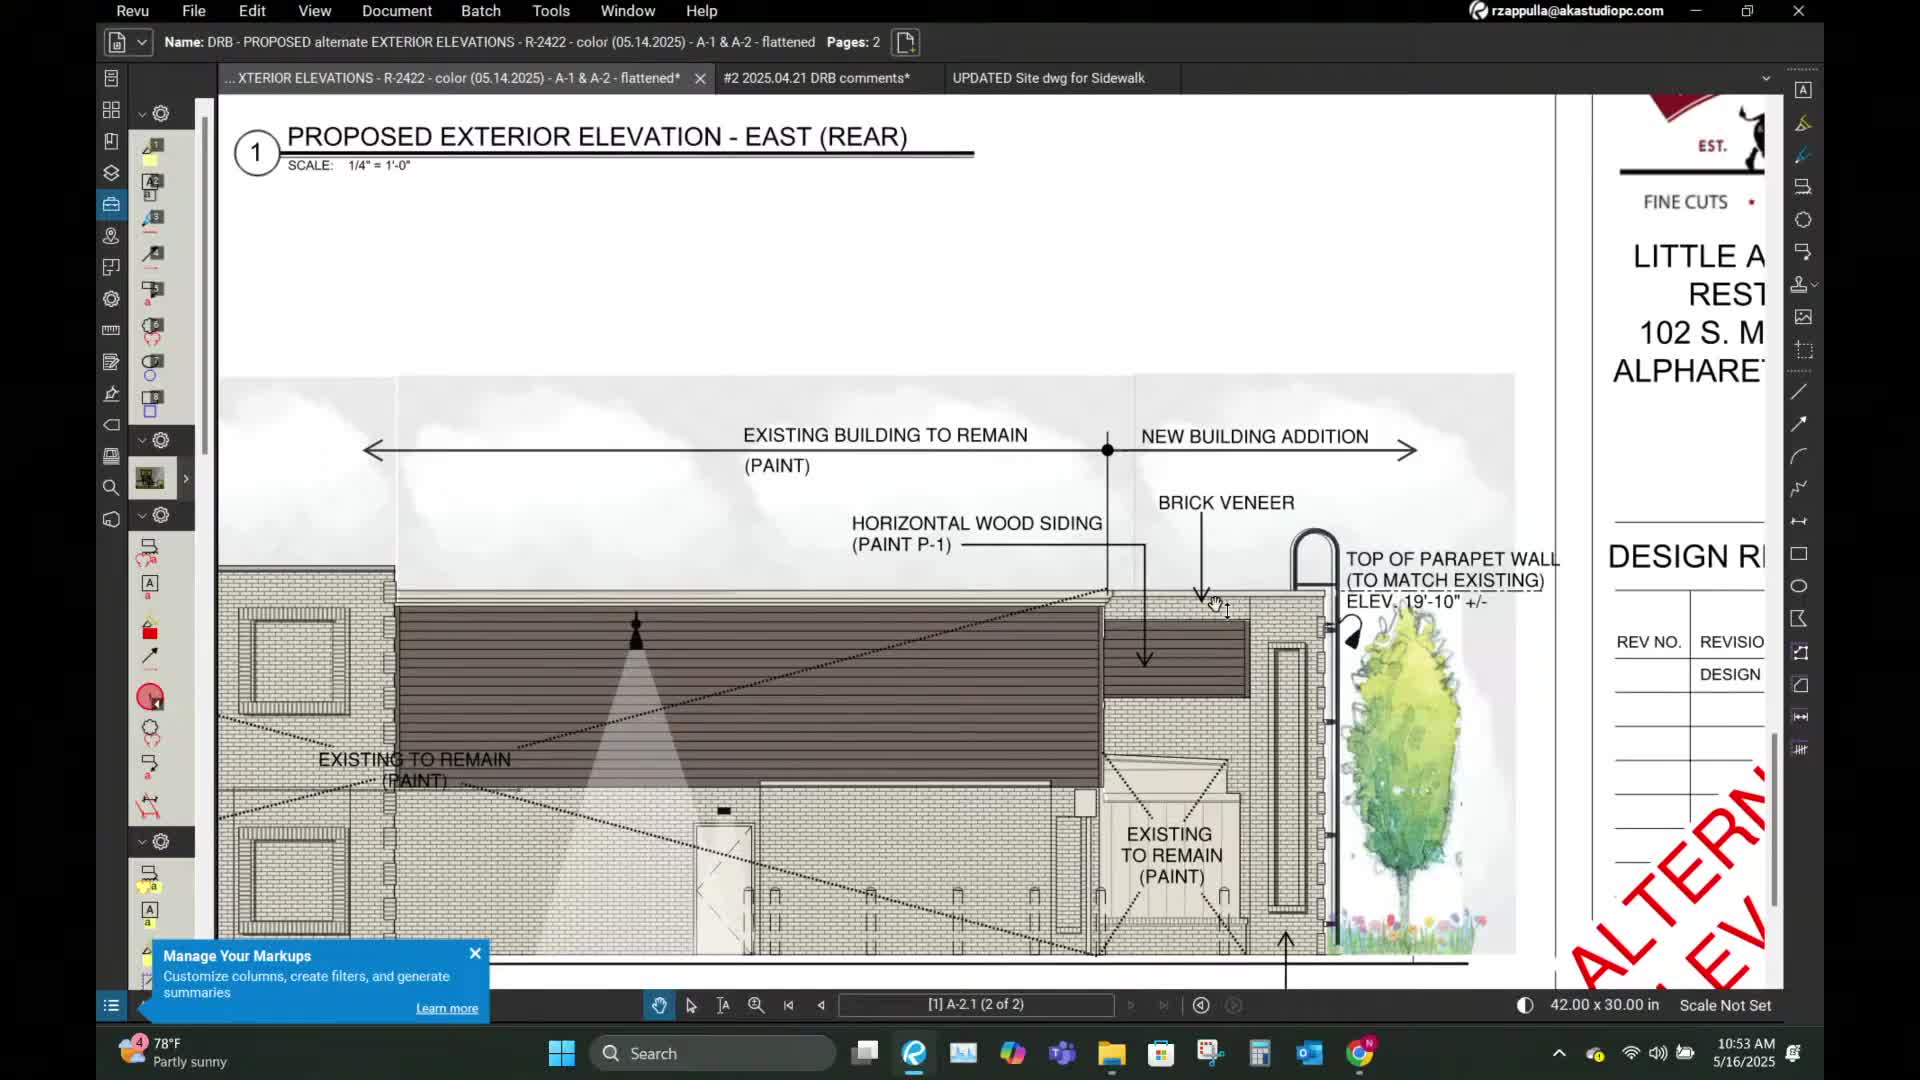
Task: Open the Studio panel icon
Action: click(111, 519)
